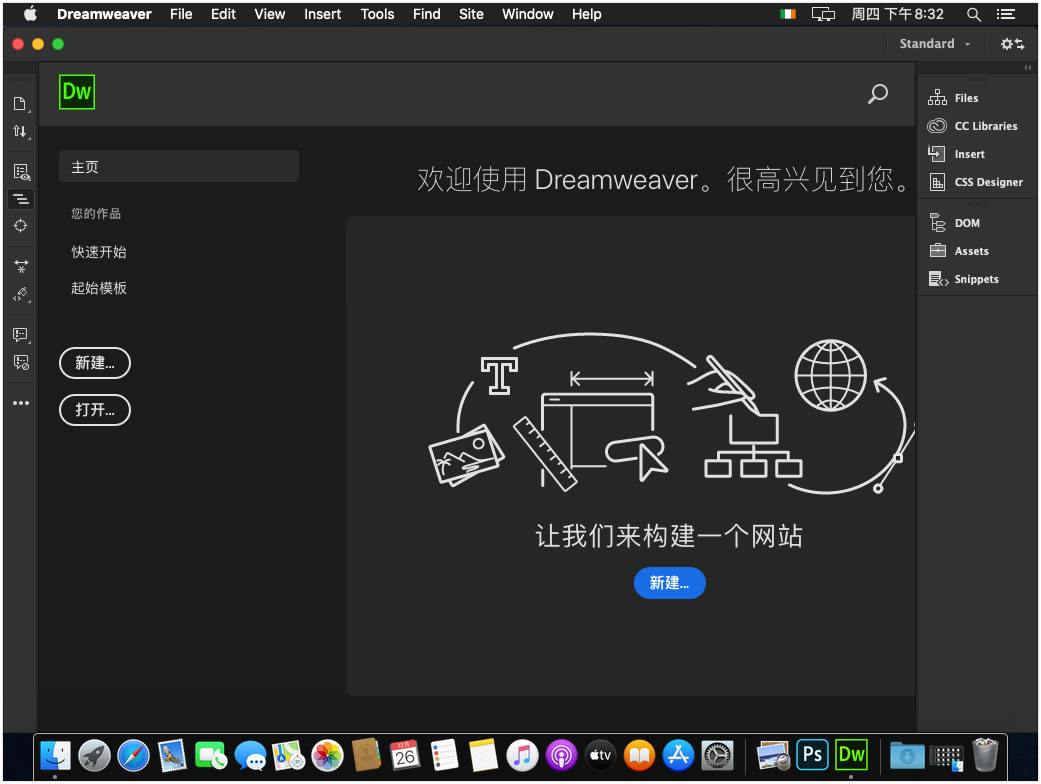Click the flag input source icon
The image size is (1041, 784).
tap(788, 14)
